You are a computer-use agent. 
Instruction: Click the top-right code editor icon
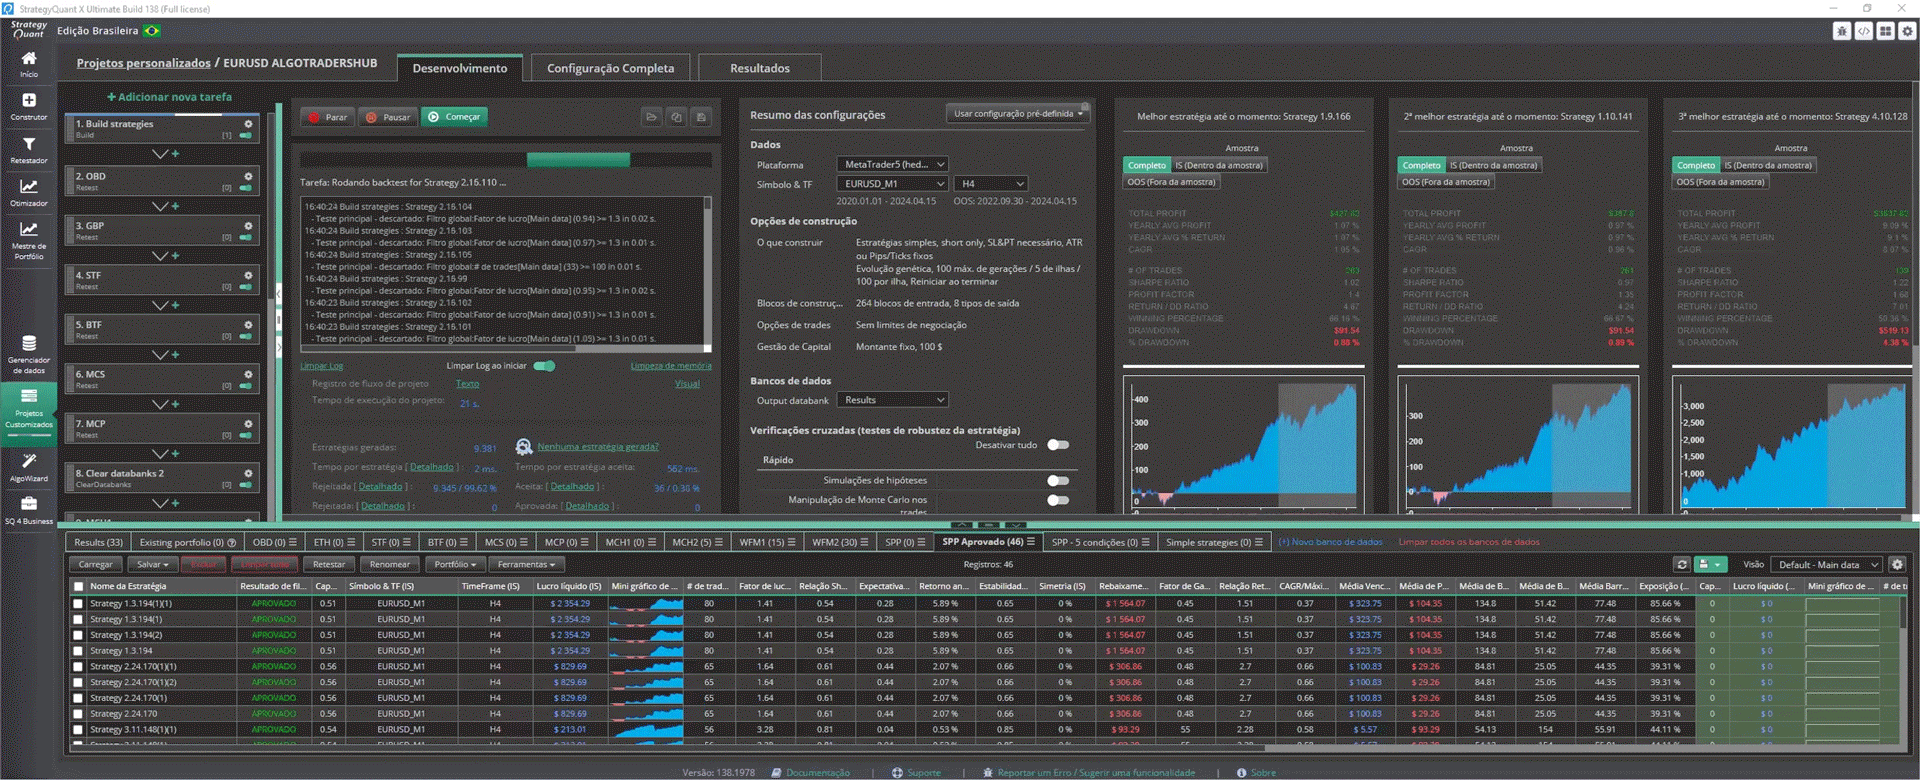pos(1864,31)
